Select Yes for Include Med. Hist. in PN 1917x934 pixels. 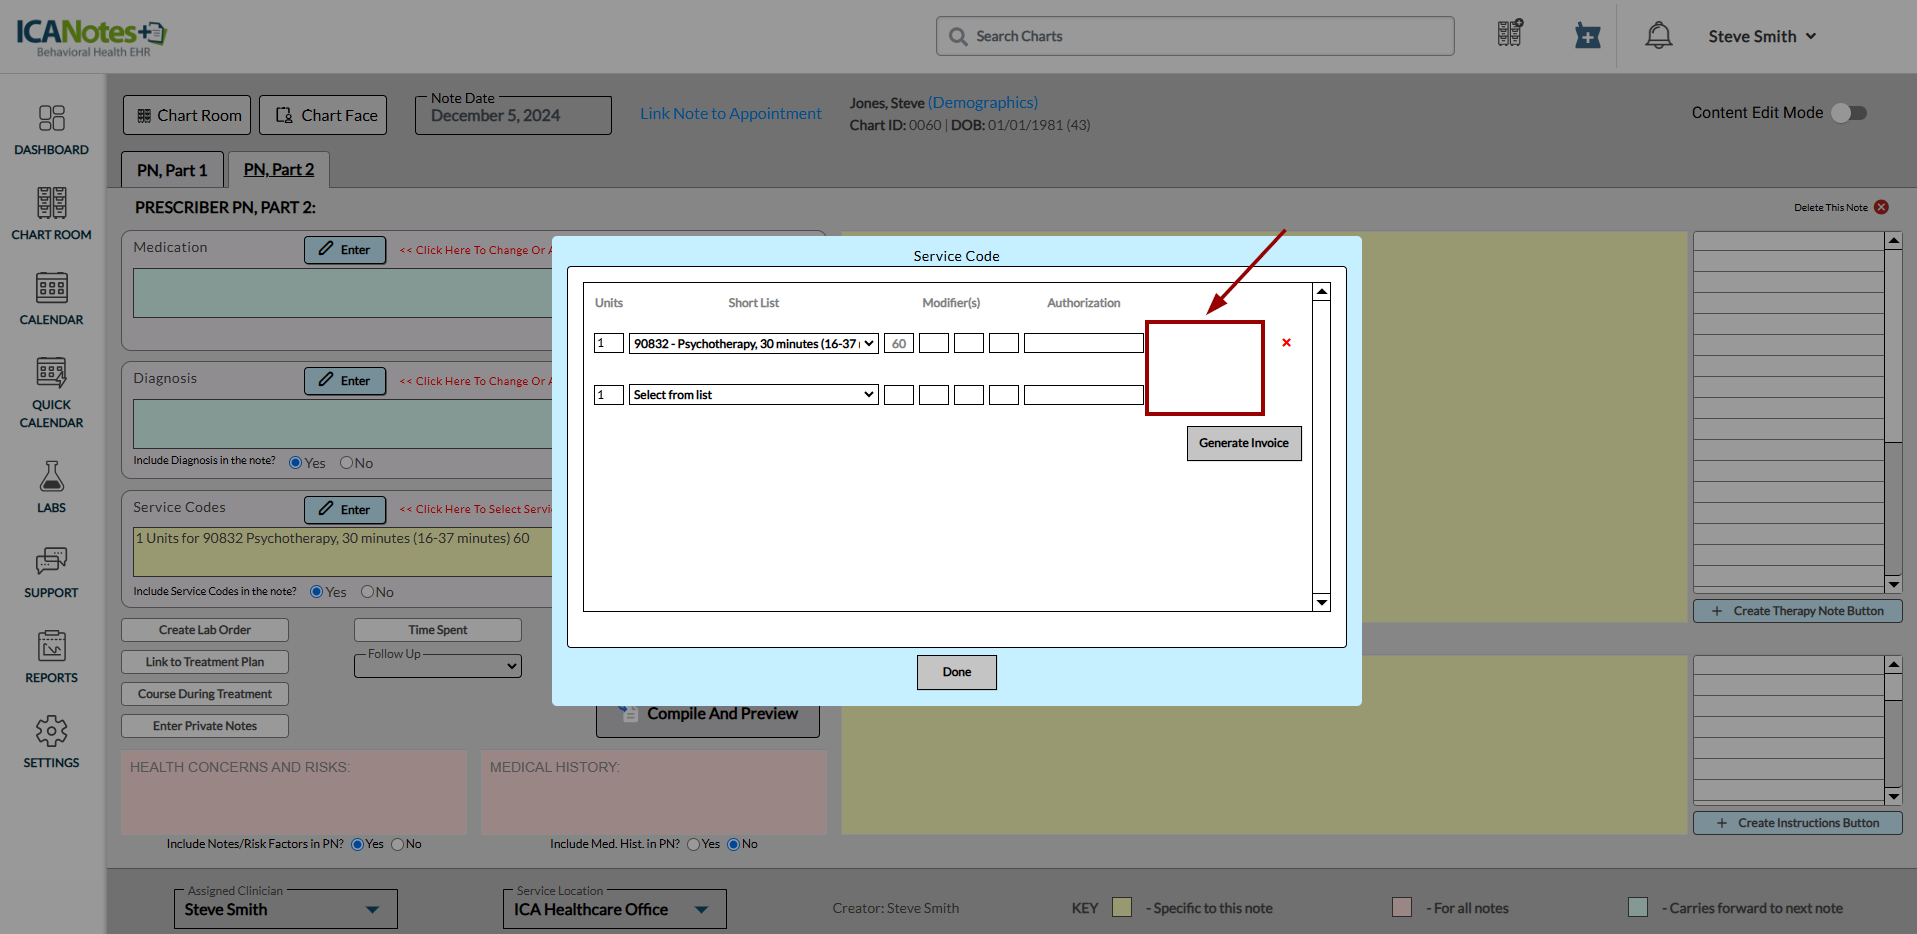pyautogui.click(x=693, y=844)
